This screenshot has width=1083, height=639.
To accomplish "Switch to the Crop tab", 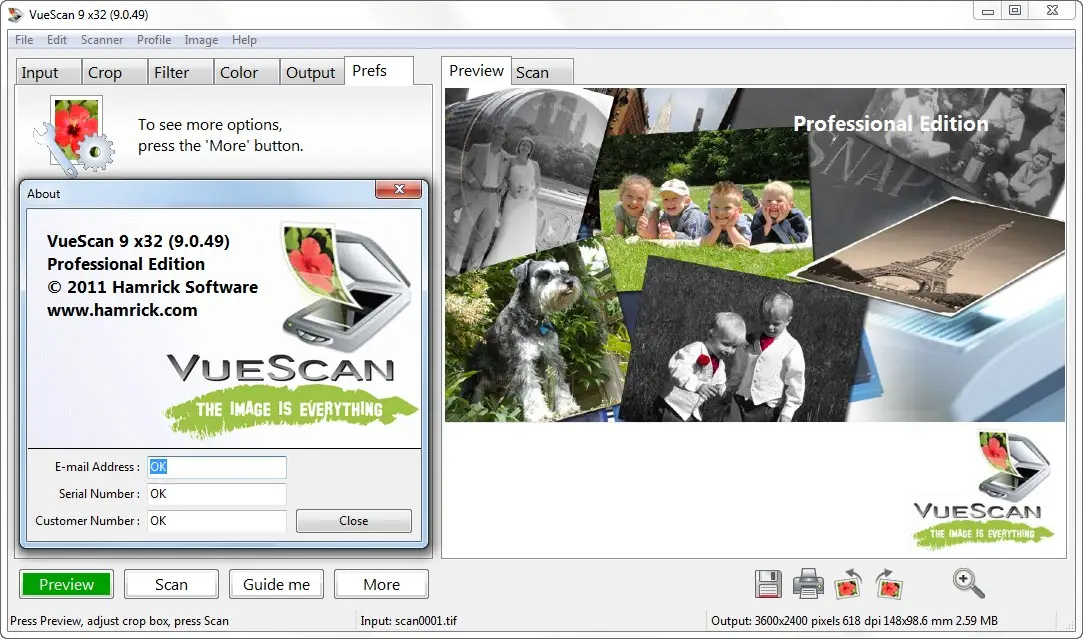I will coord(115,73).
